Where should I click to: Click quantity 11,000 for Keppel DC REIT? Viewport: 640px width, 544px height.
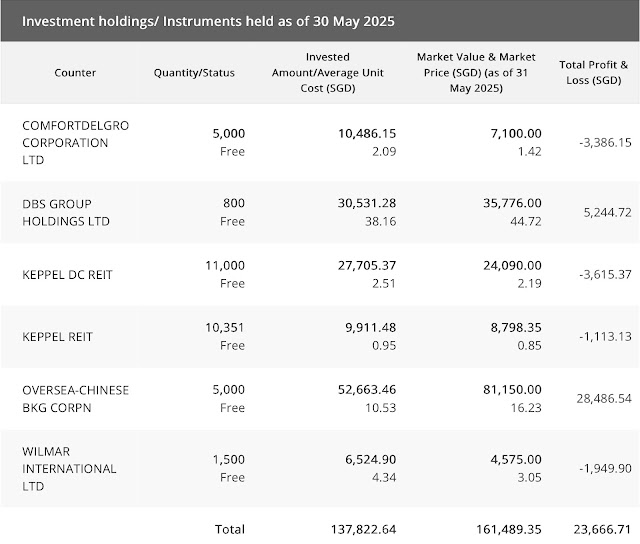coord(225,265)
